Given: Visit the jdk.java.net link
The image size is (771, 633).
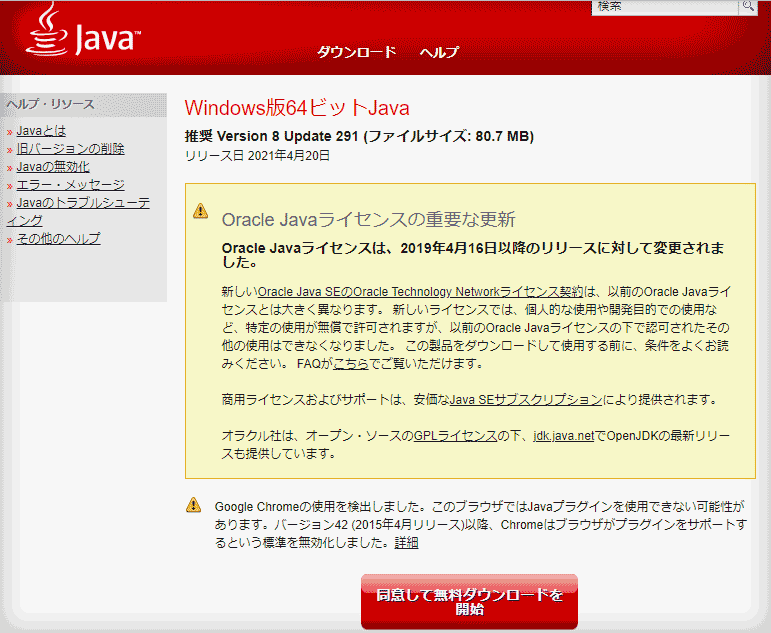Looking at the screenshot, I should tap(563, 435).
